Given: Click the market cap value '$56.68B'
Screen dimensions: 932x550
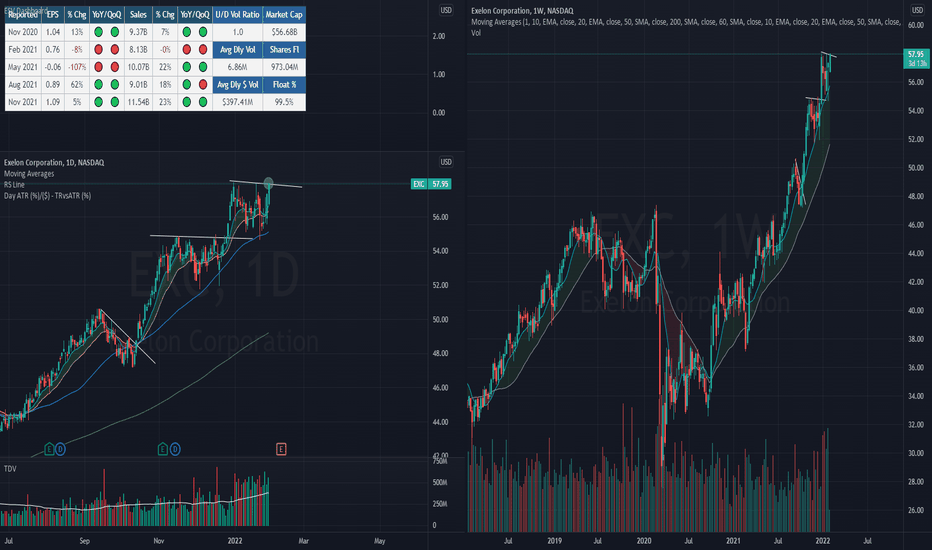Looking at the screenshot, I should pos(284,32).
